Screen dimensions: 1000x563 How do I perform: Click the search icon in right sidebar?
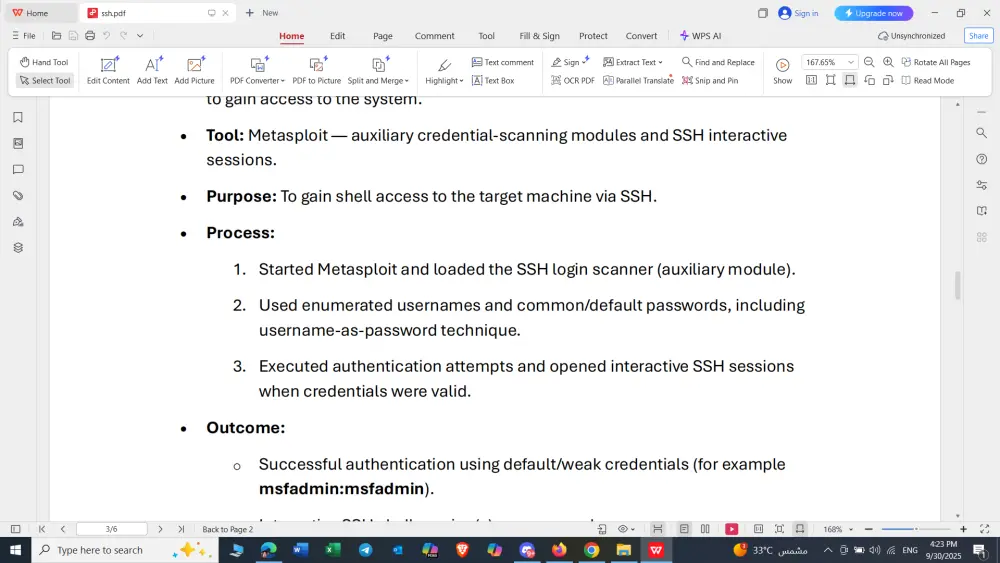[982, 133]
